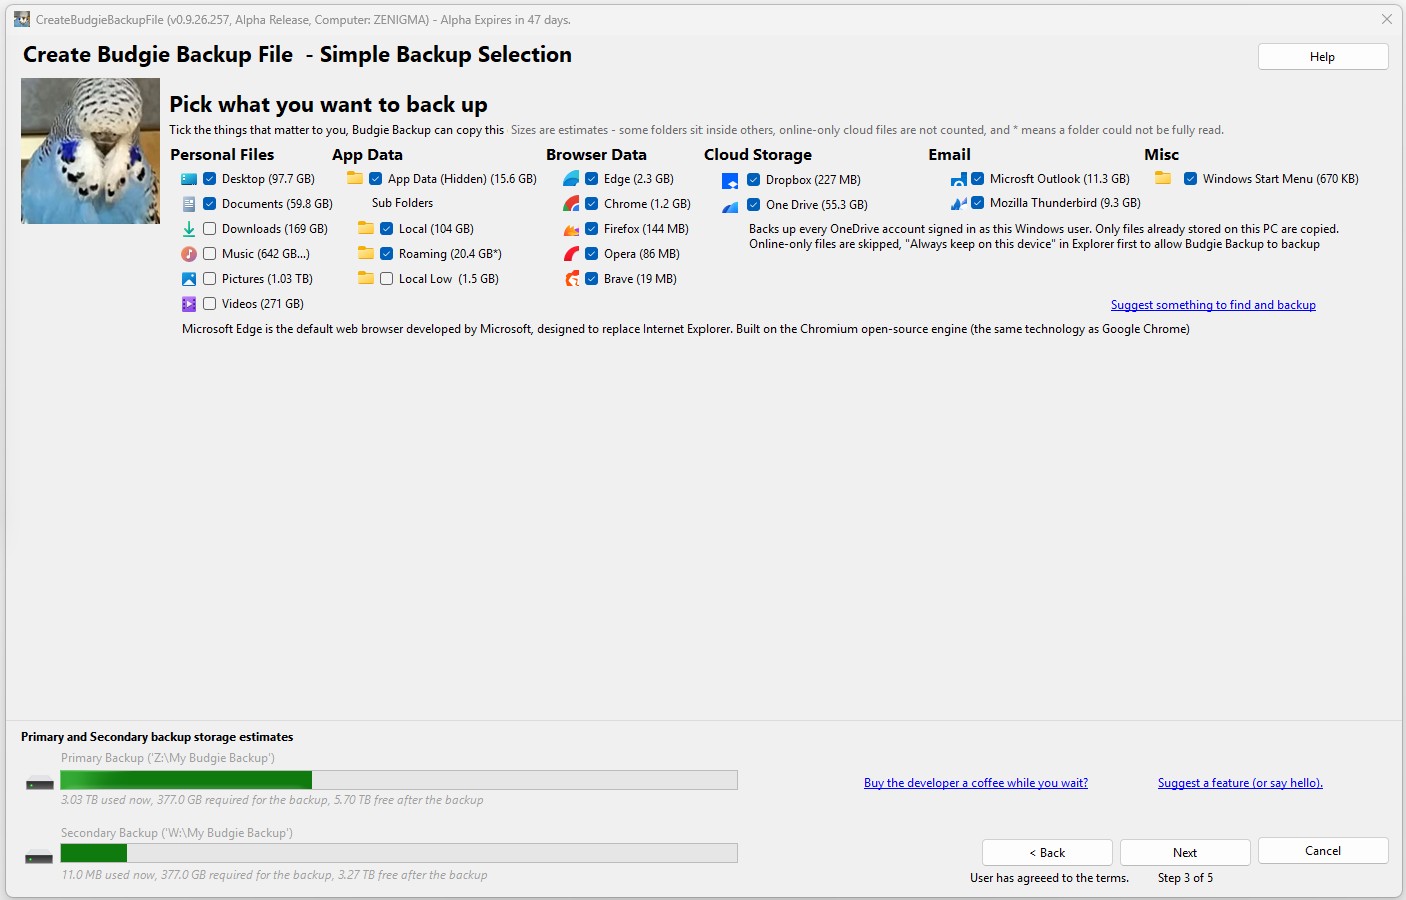Follow 'Buy the developer a coffee' link
Screen dimensions: 1406x900
(976, 783)
